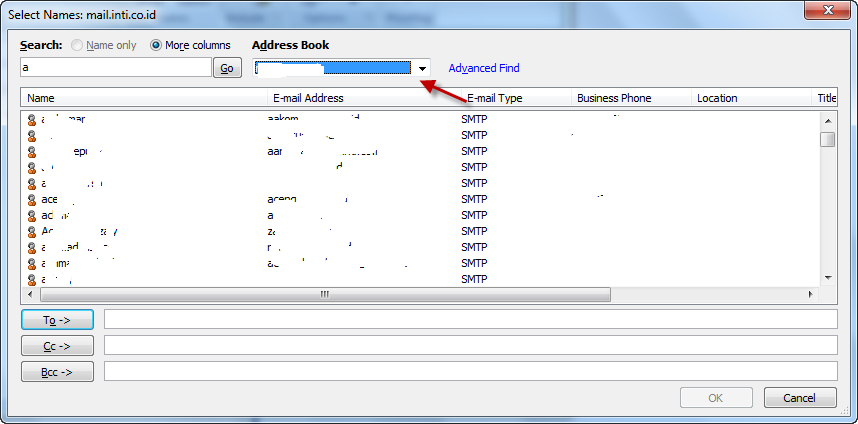Click the vertical scrollbar down arrow
This screenshot has width=858, height=424.
click(827, 277)
